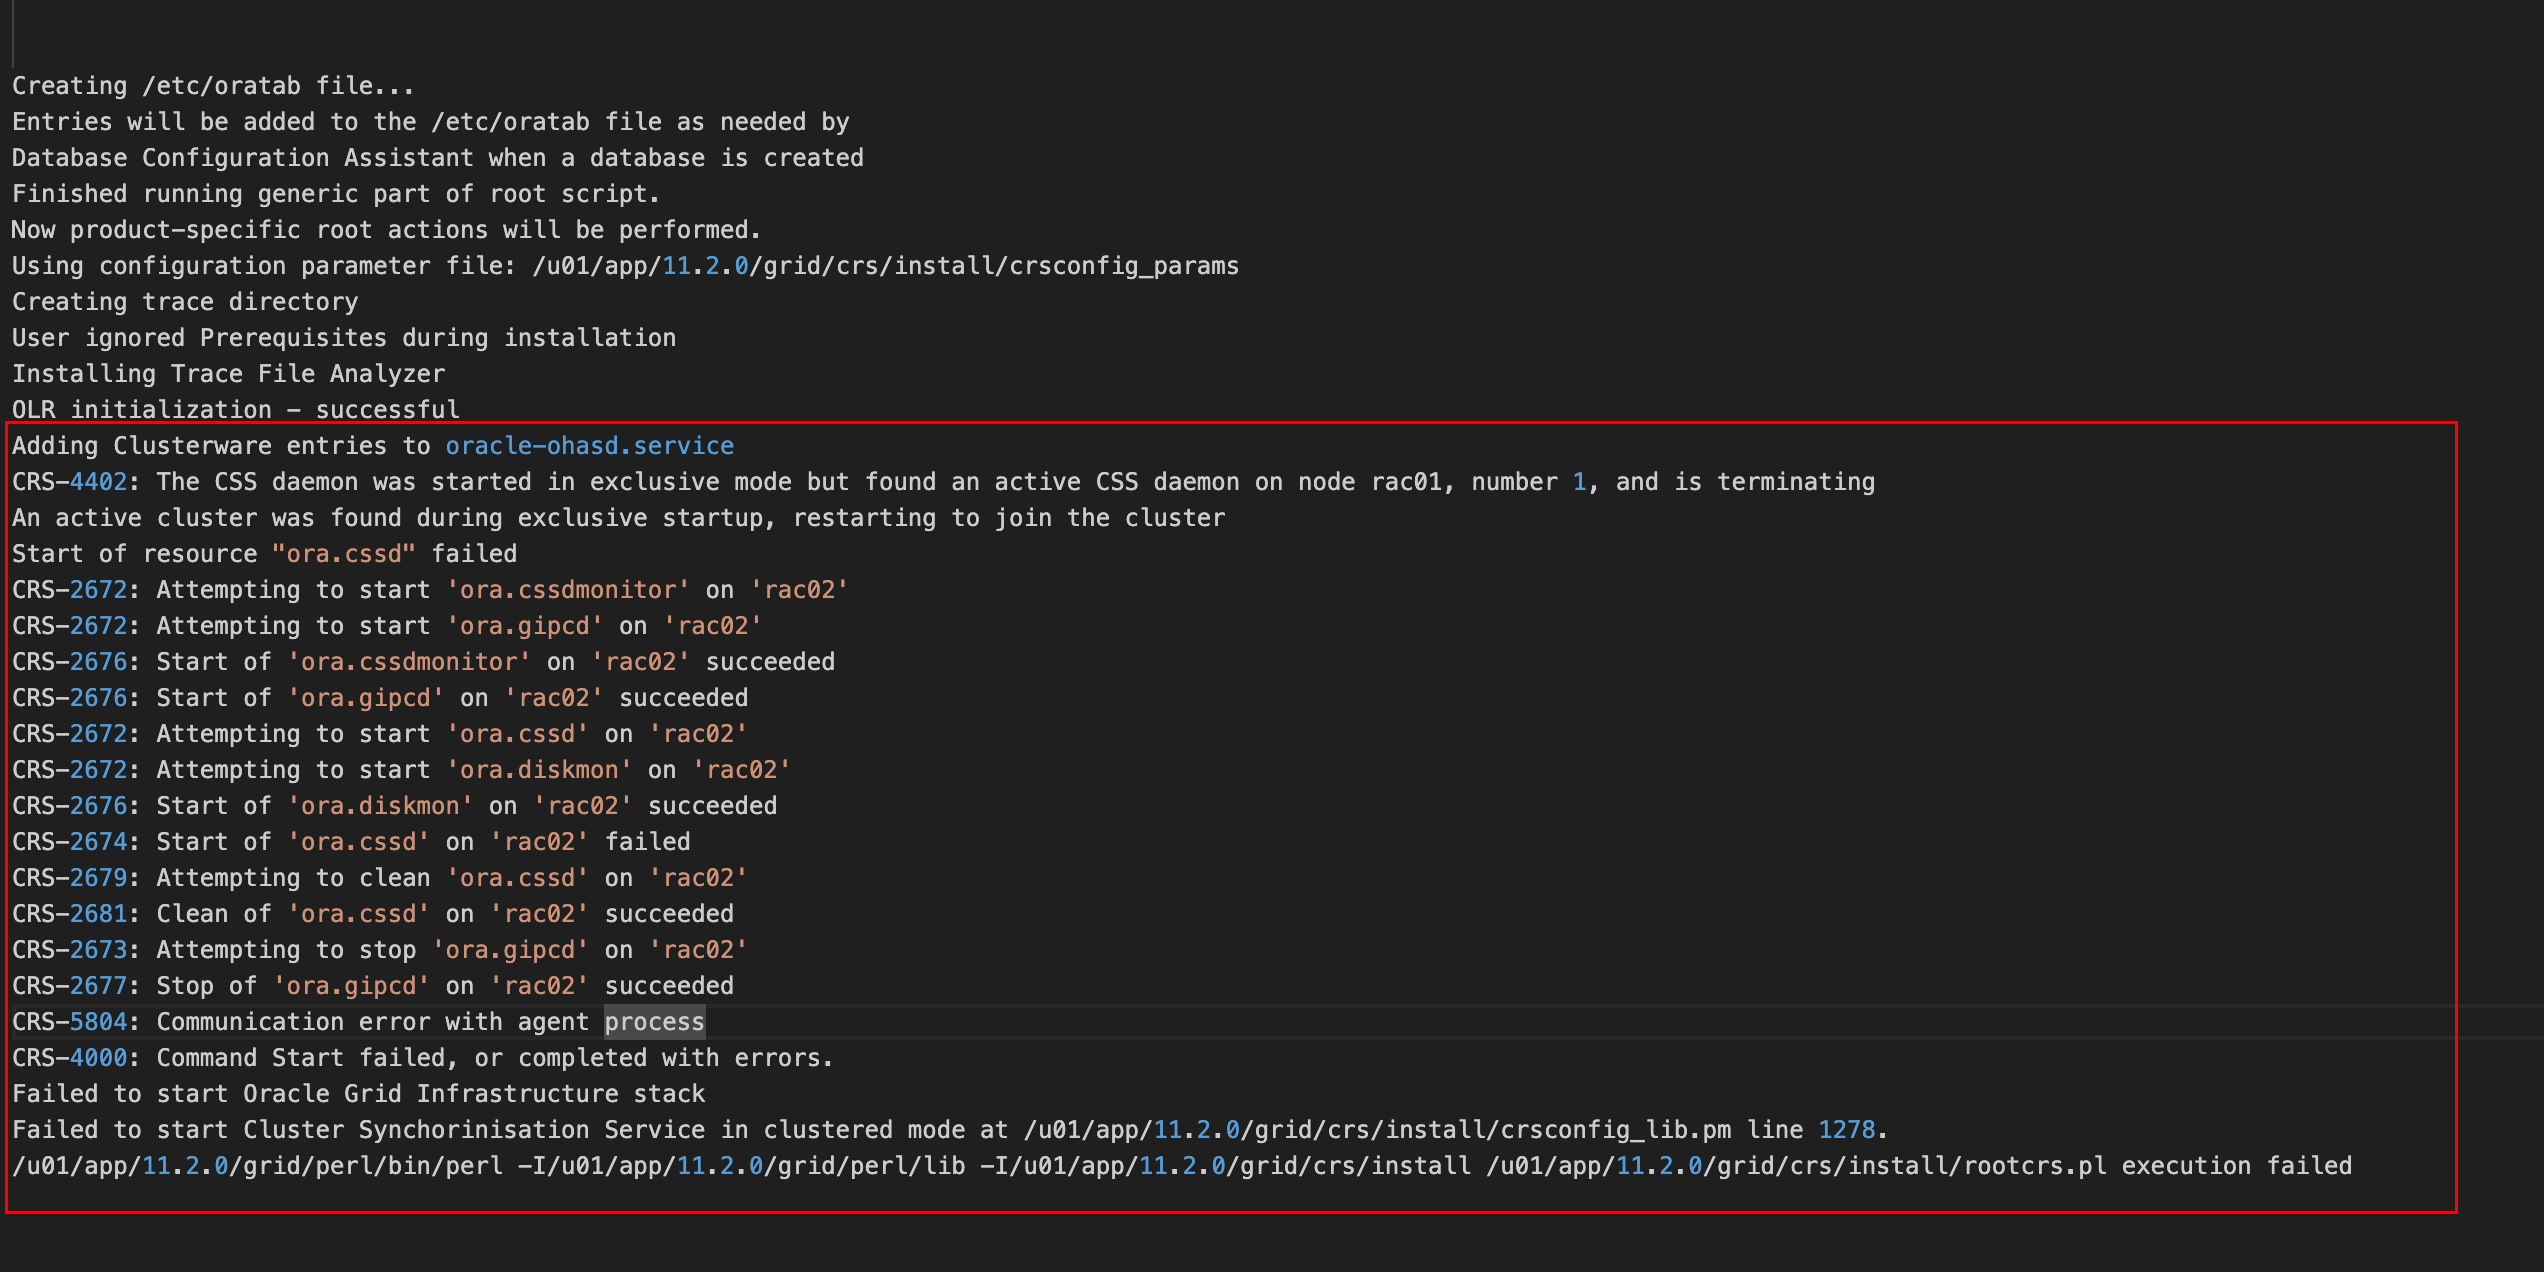Click 'crsconfig_lib.pm' file name text

point(1614,1130)
